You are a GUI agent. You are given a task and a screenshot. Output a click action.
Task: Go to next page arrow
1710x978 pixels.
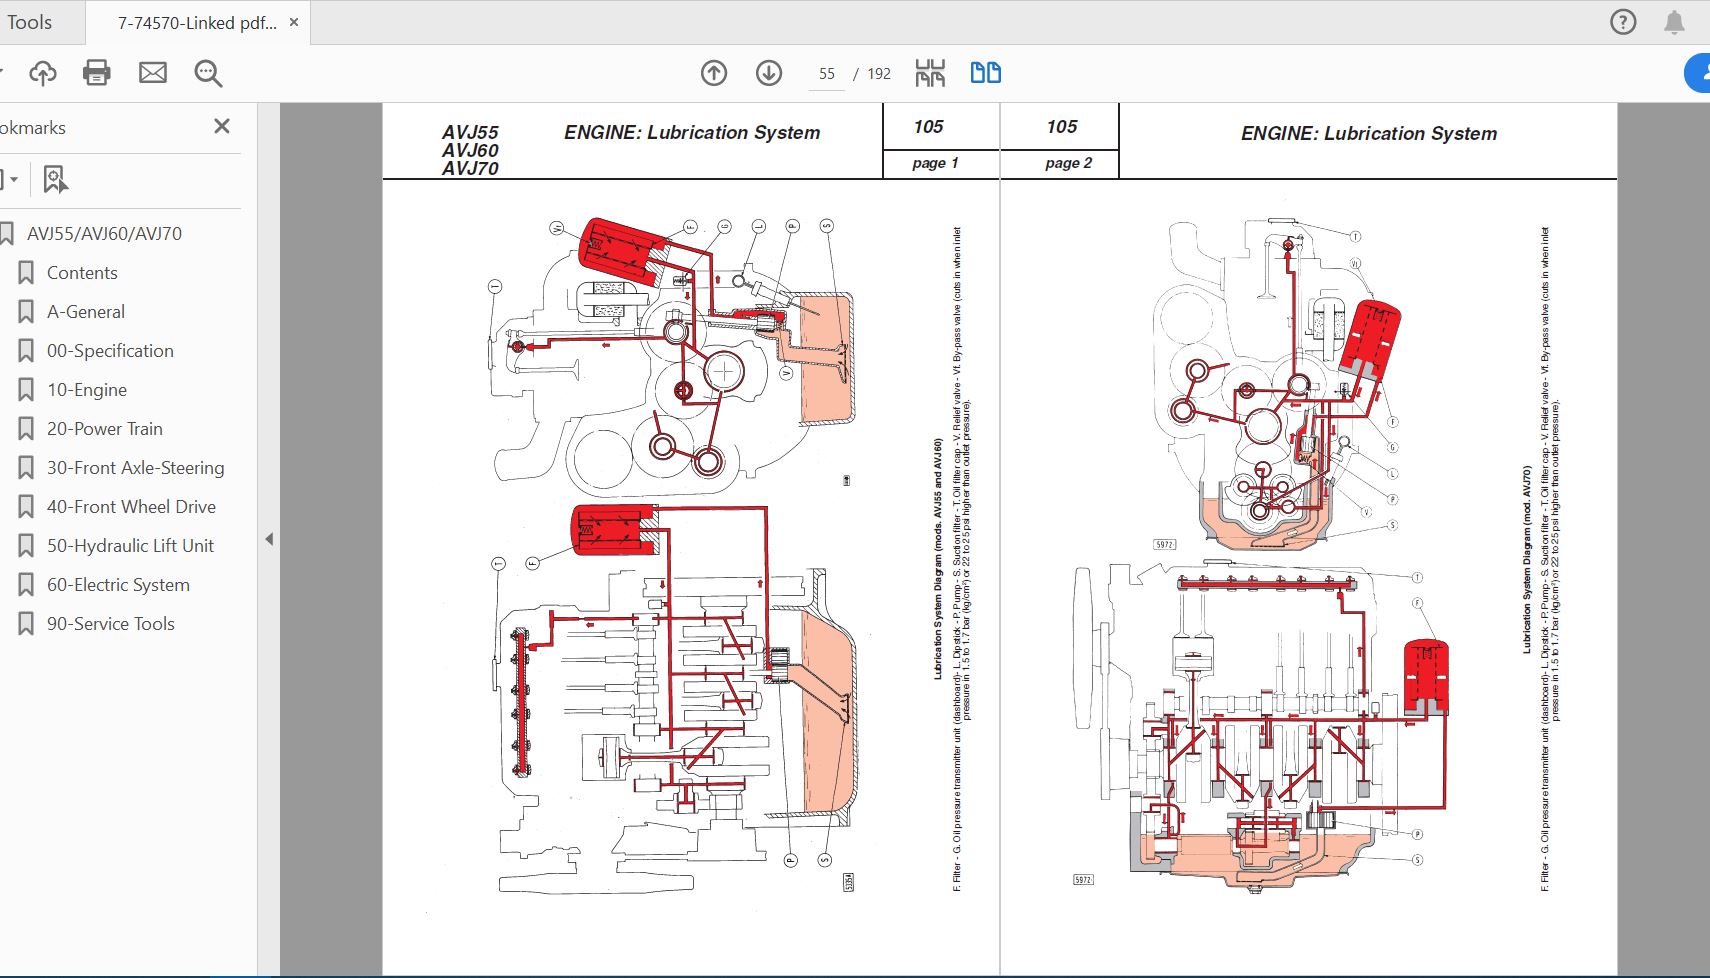(769, 73)
